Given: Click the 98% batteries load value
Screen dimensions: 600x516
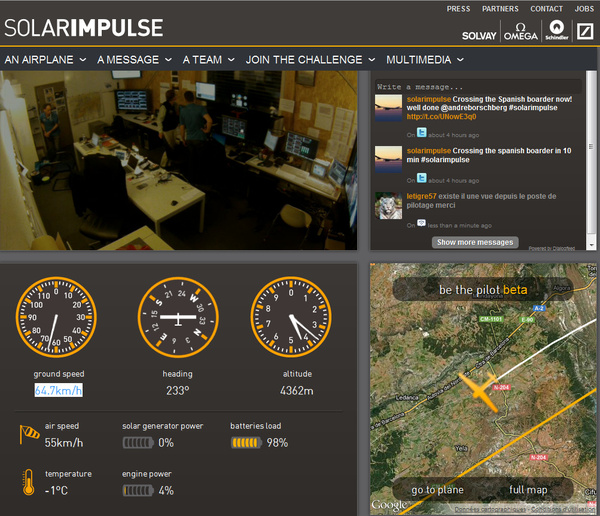Looking at the screenshot, I should (277, 443).
